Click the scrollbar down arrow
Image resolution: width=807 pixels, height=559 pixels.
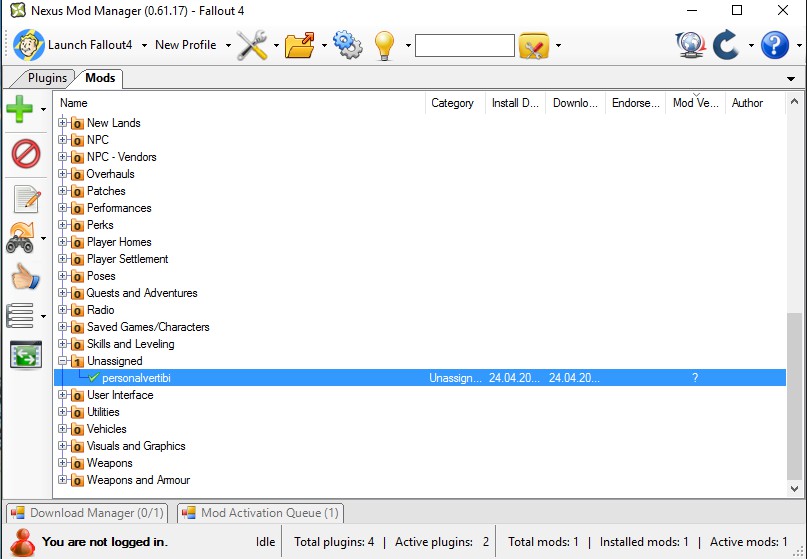(794, 488)
